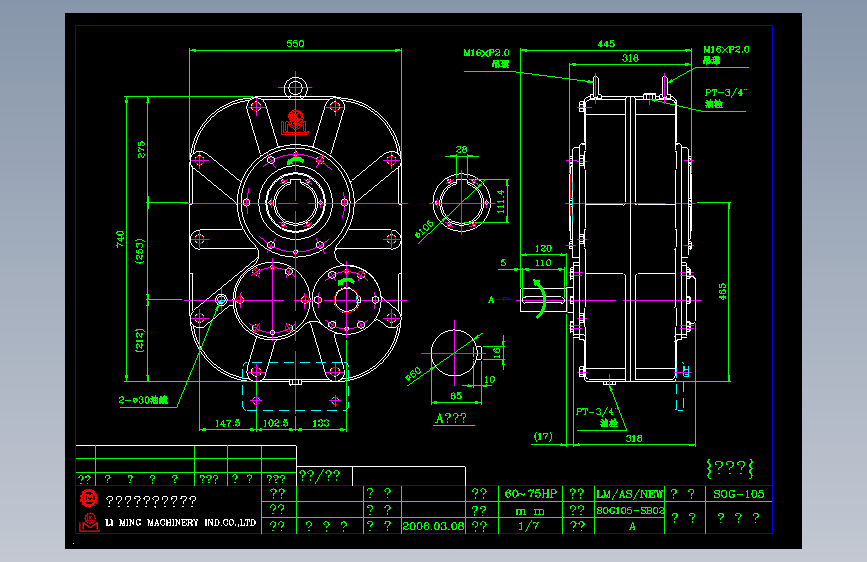Click the 110 shaft dimension value
The height and width of the screenshot is (562, 867).
coord(543,263)
